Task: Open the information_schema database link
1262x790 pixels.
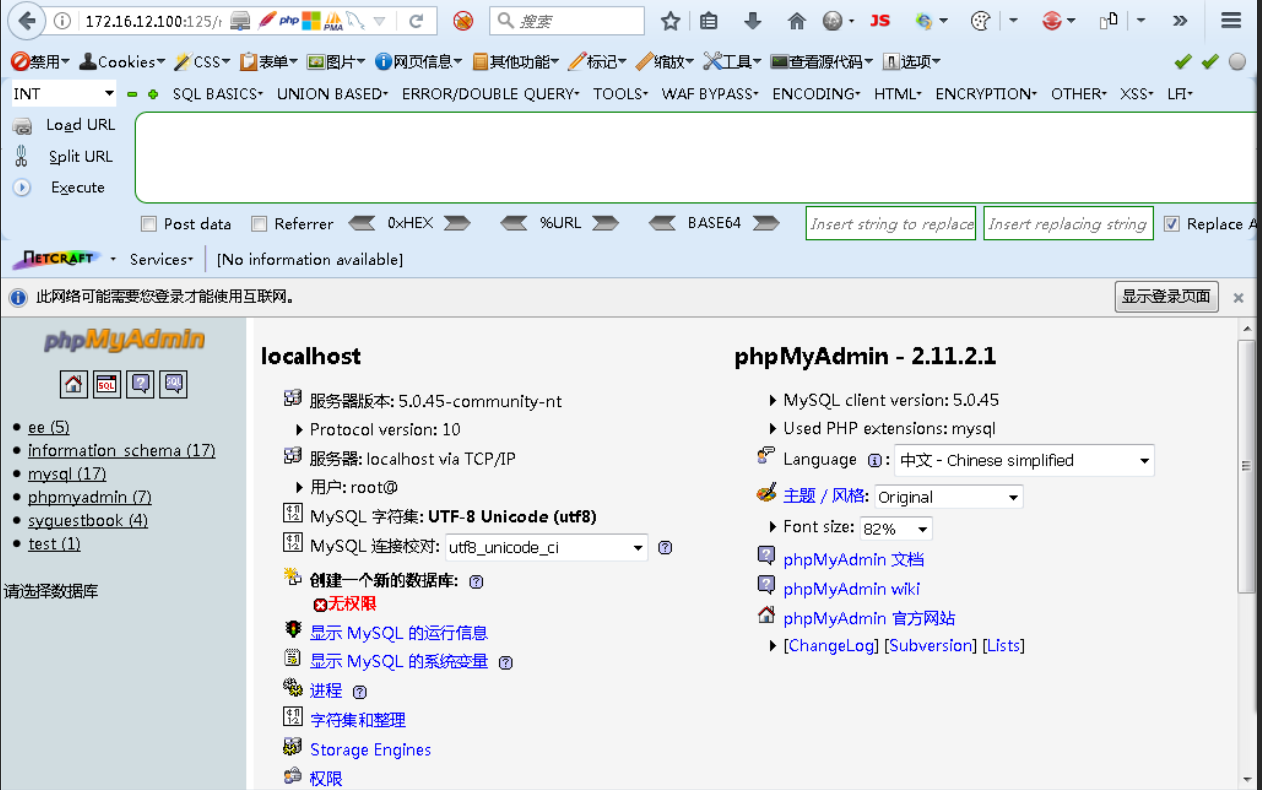Action: [121, 451]
